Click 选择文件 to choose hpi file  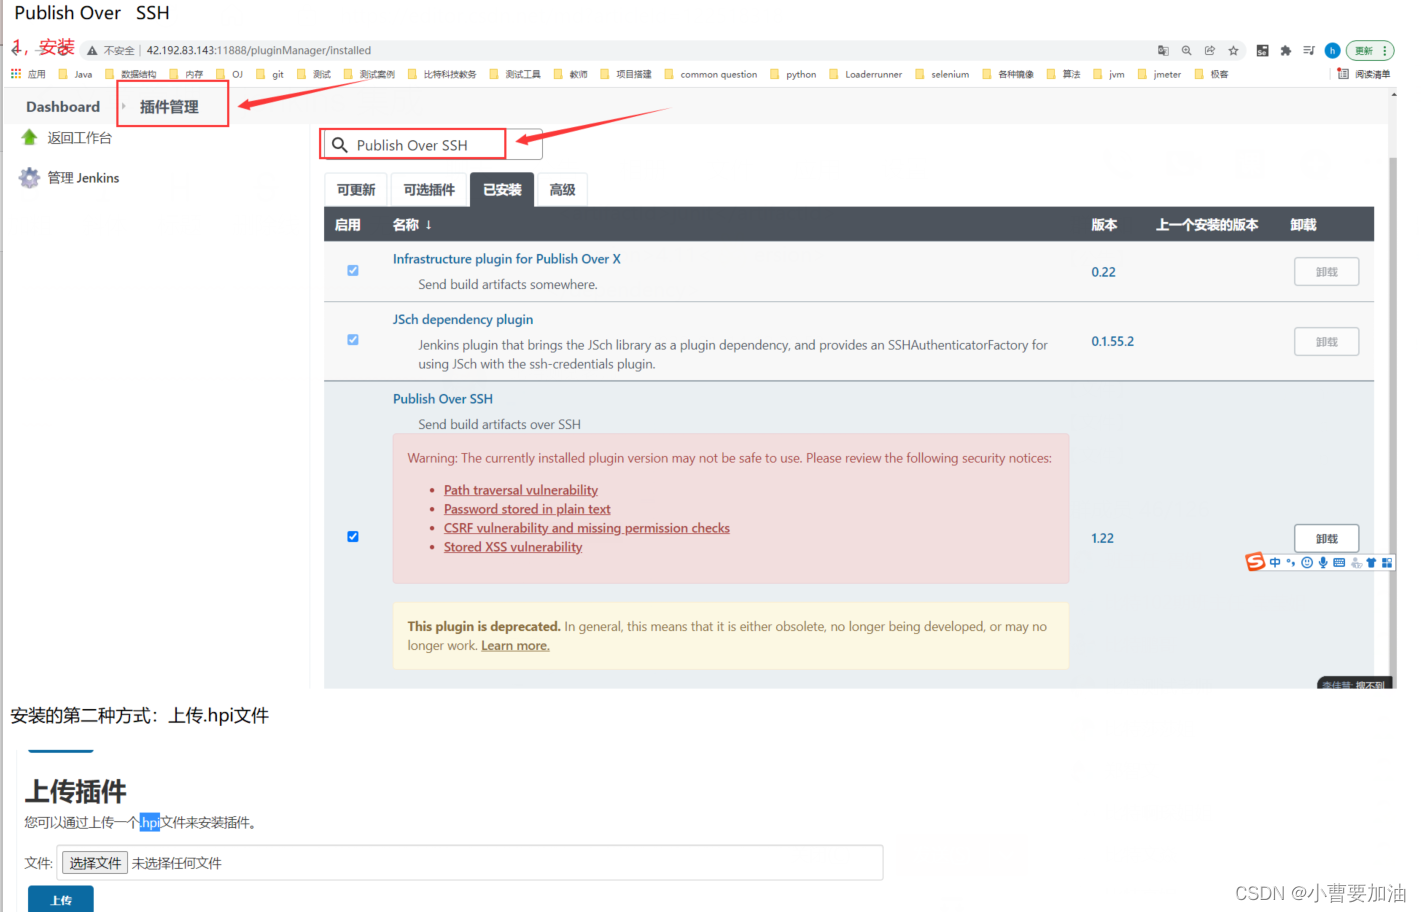95,863
